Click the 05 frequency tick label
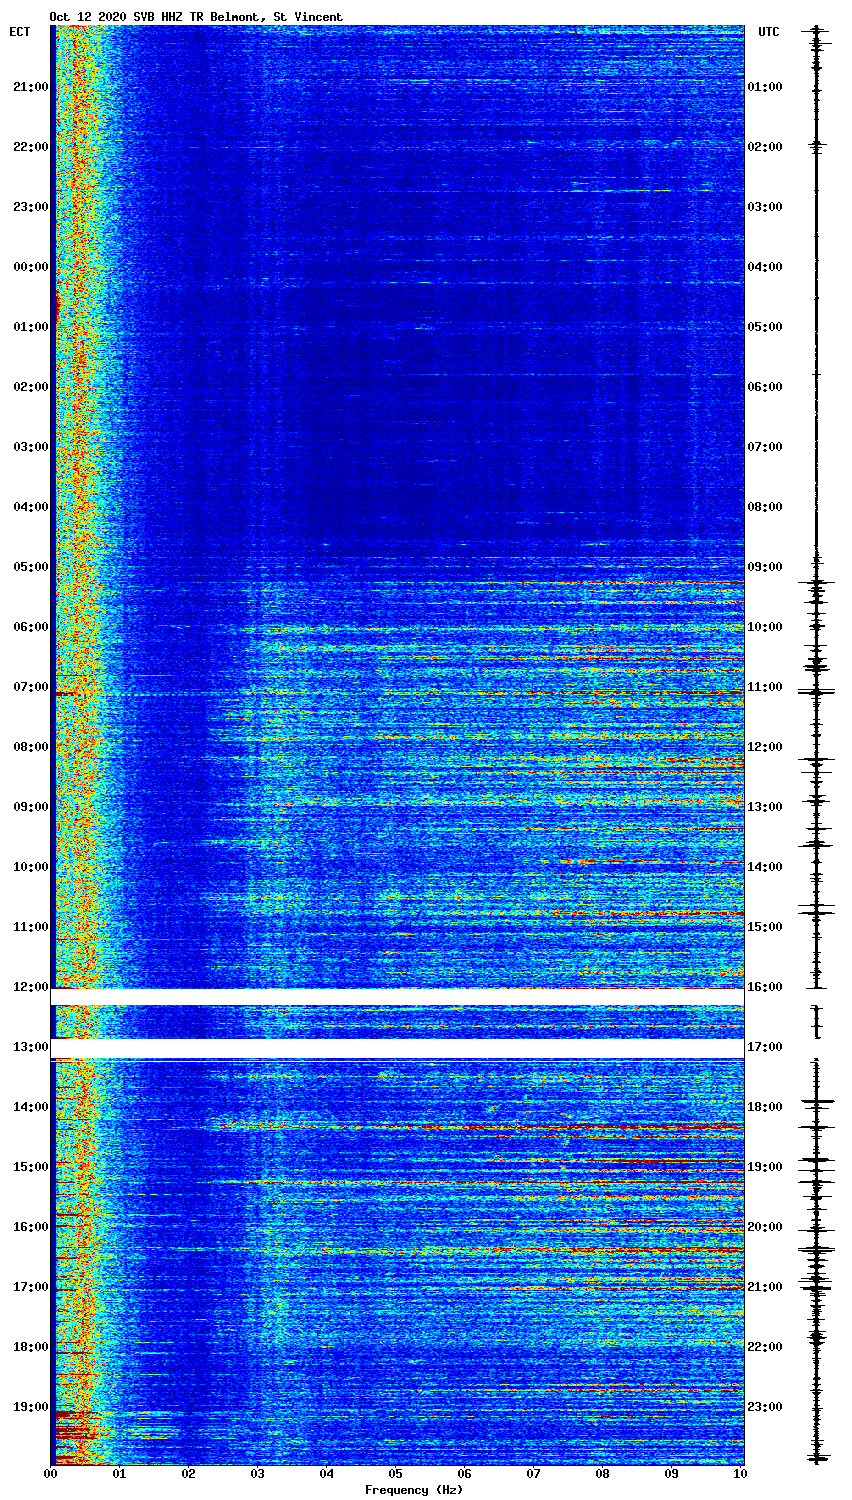The width and height of the screenshot is (852, 1500). tap(395, 1474)
